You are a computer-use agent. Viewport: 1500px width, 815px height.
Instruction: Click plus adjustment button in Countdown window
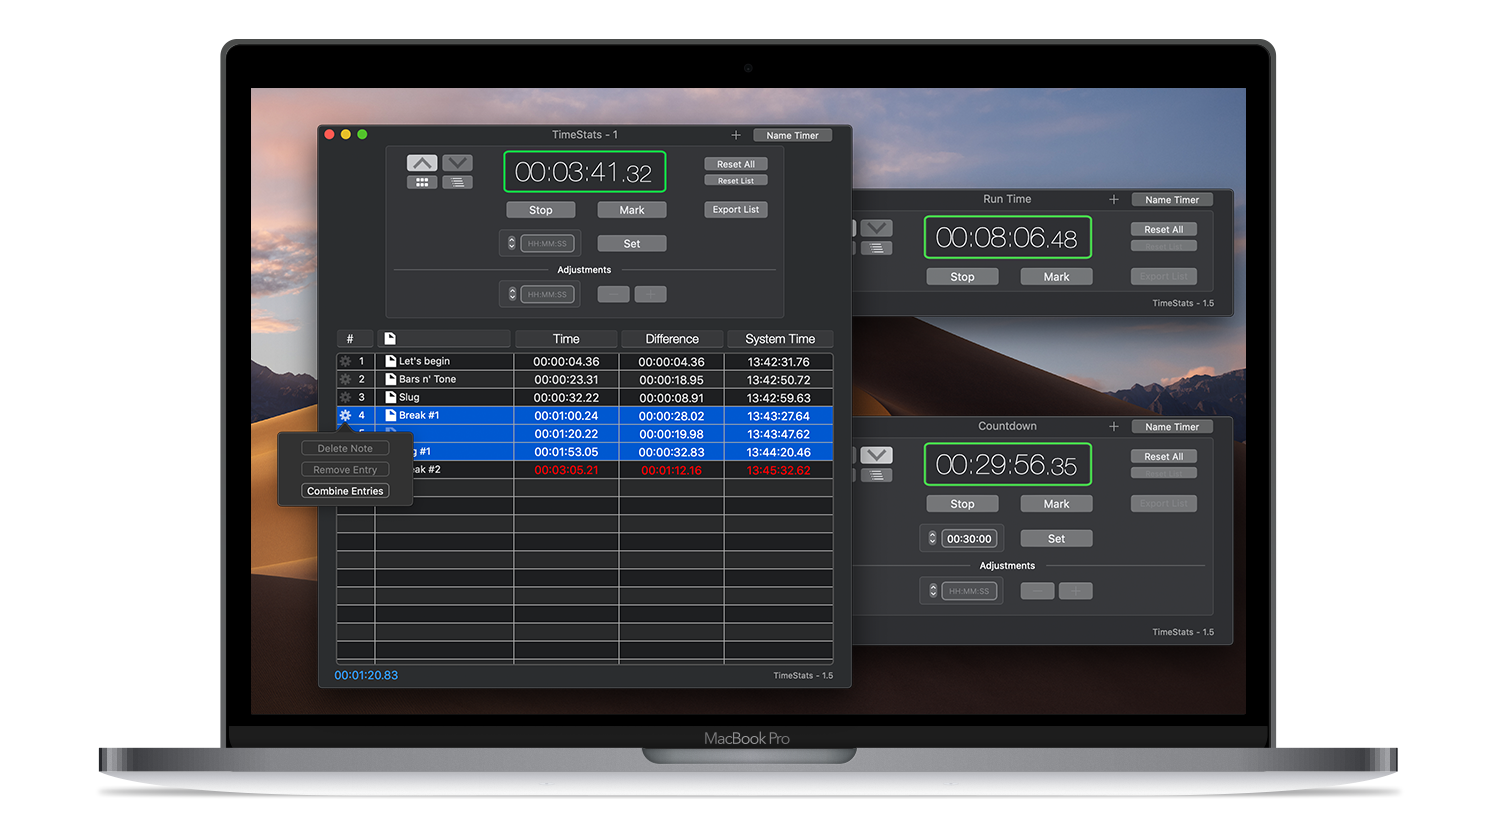[x=1075, y=591]
